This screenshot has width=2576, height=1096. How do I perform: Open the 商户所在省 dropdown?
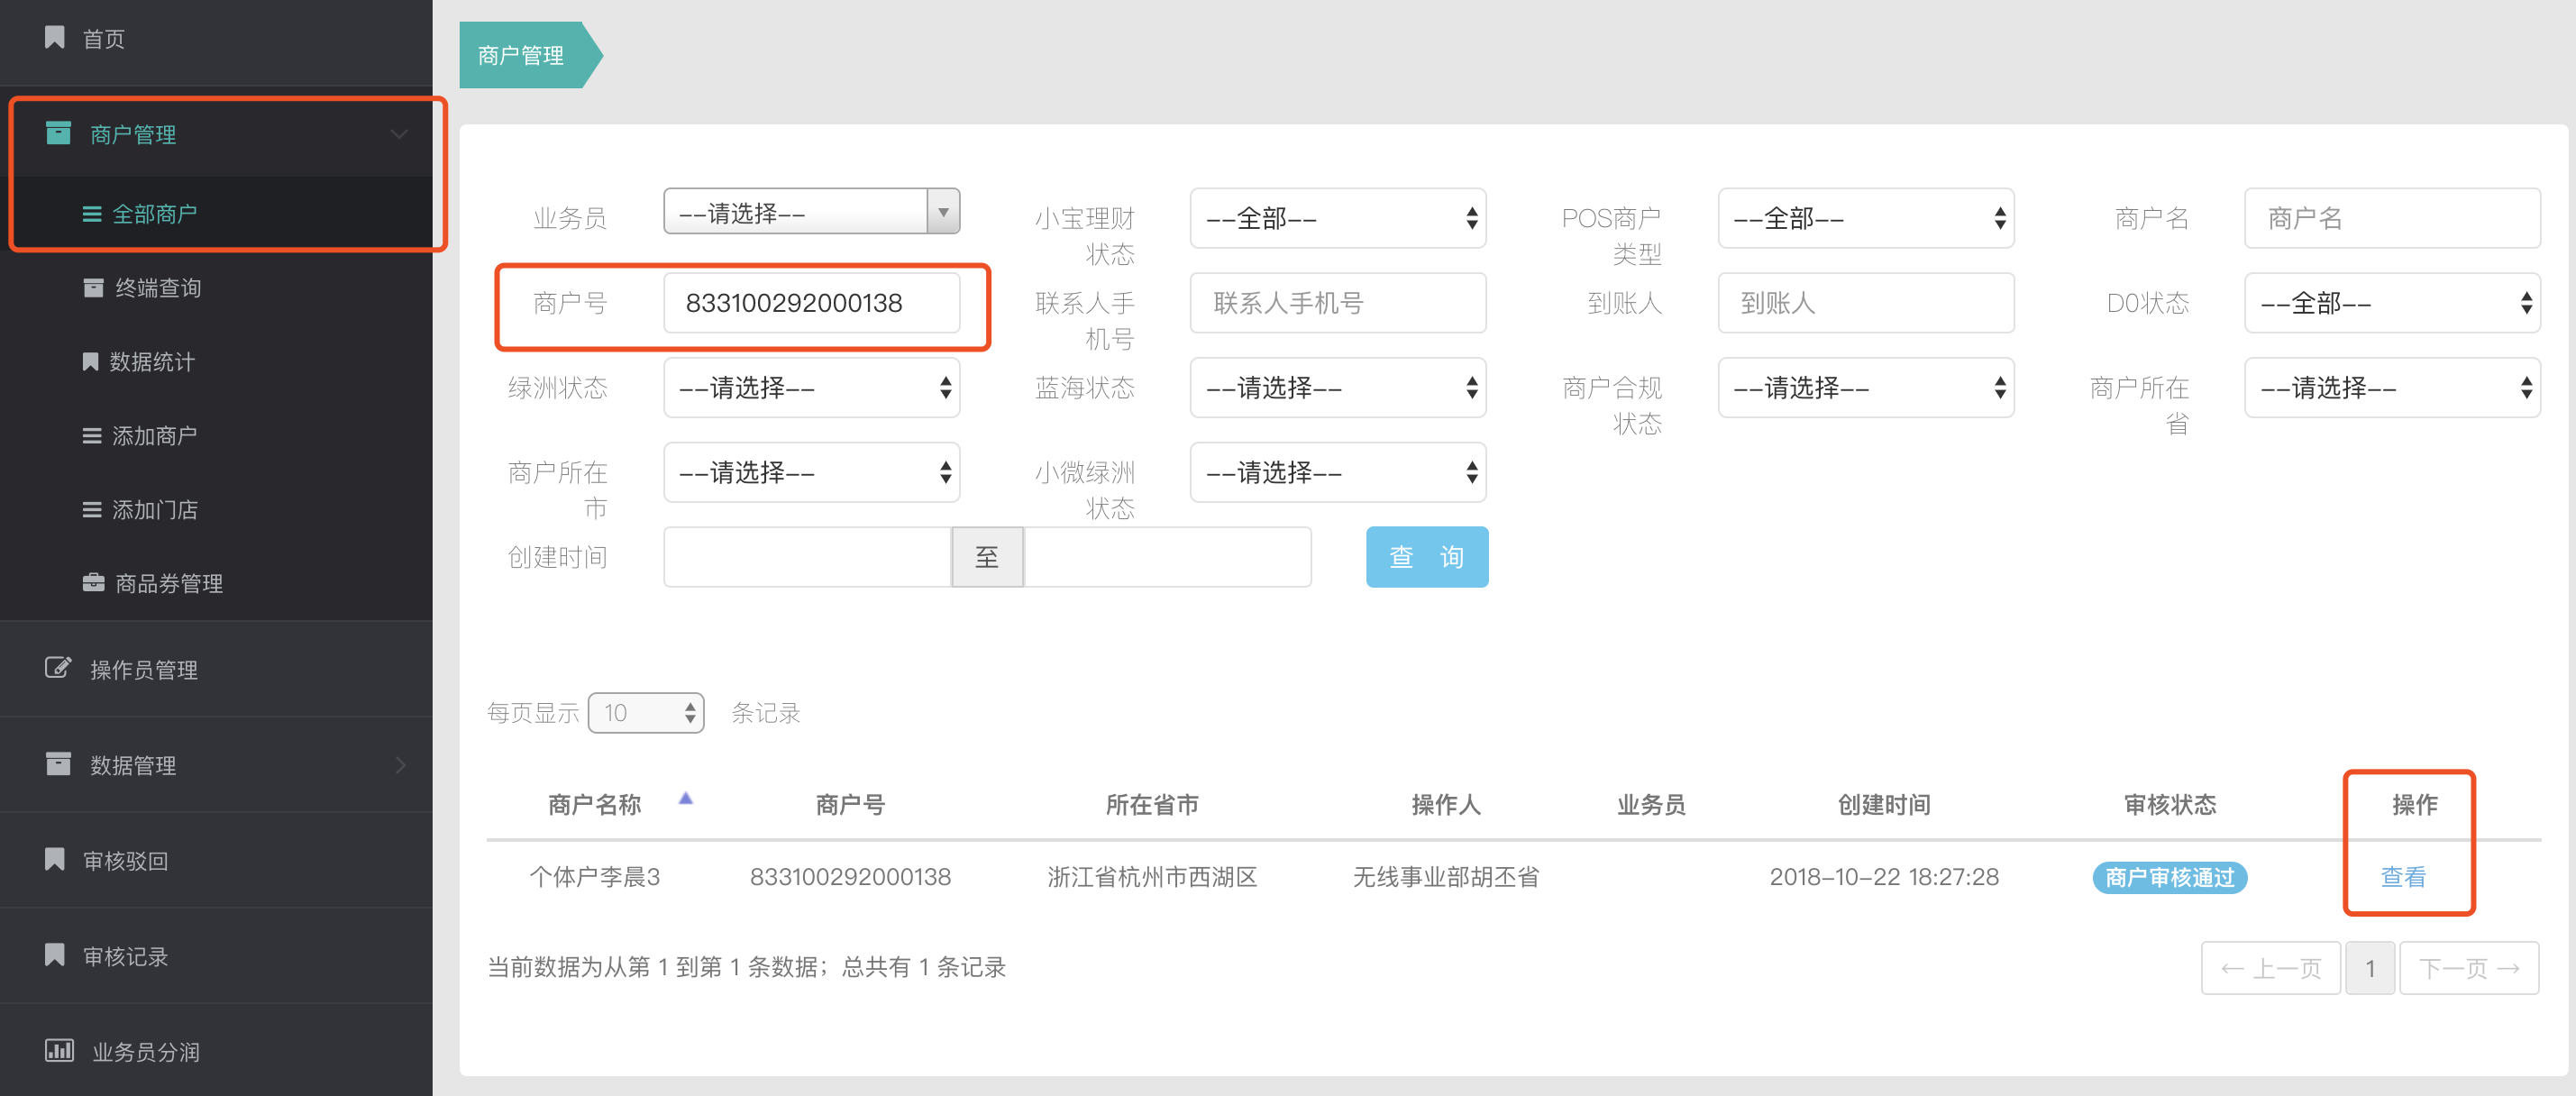[2392, 388]
